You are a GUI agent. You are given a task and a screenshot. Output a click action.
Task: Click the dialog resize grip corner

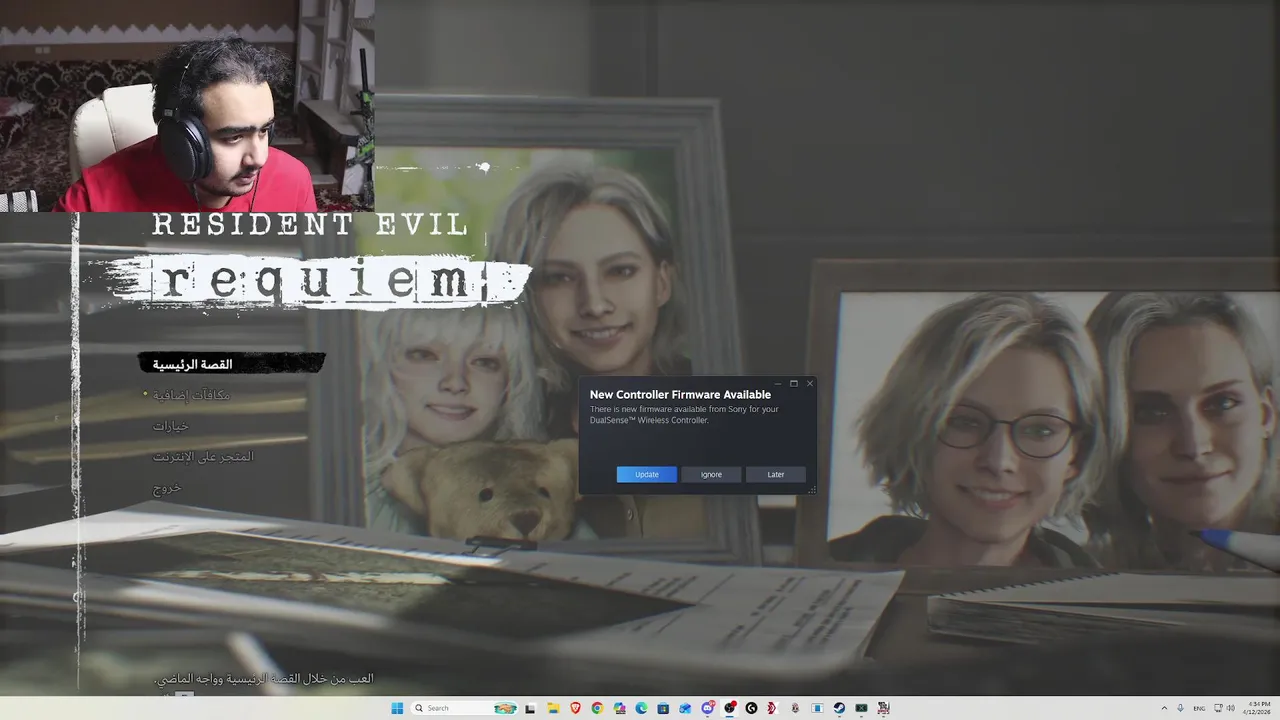[x=811, y=490]
